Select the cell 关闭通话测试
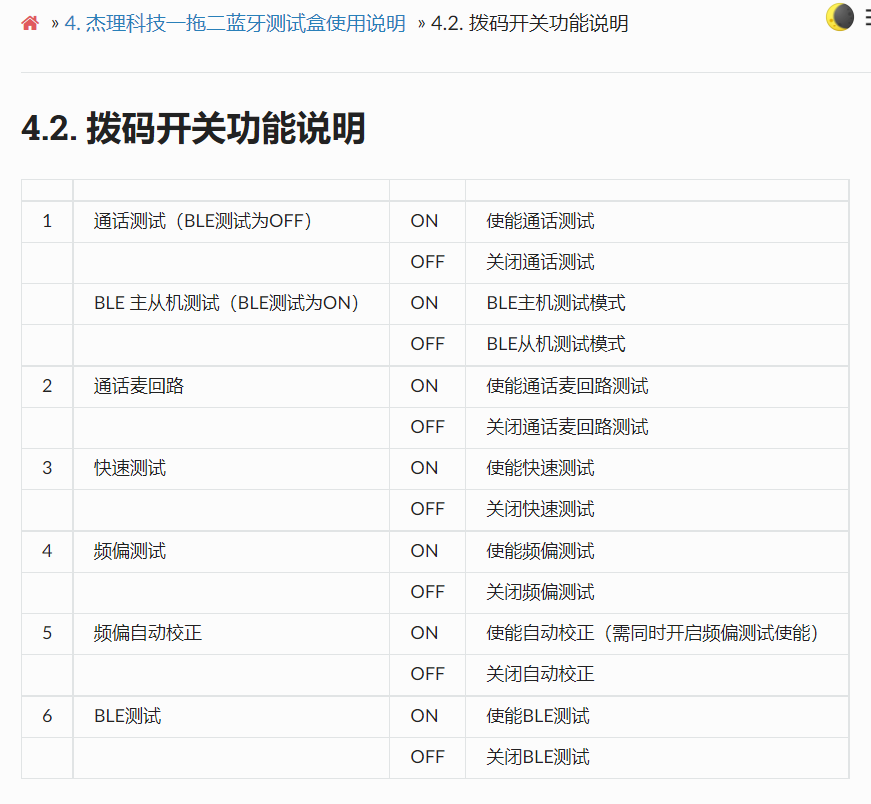 (657, 262)
